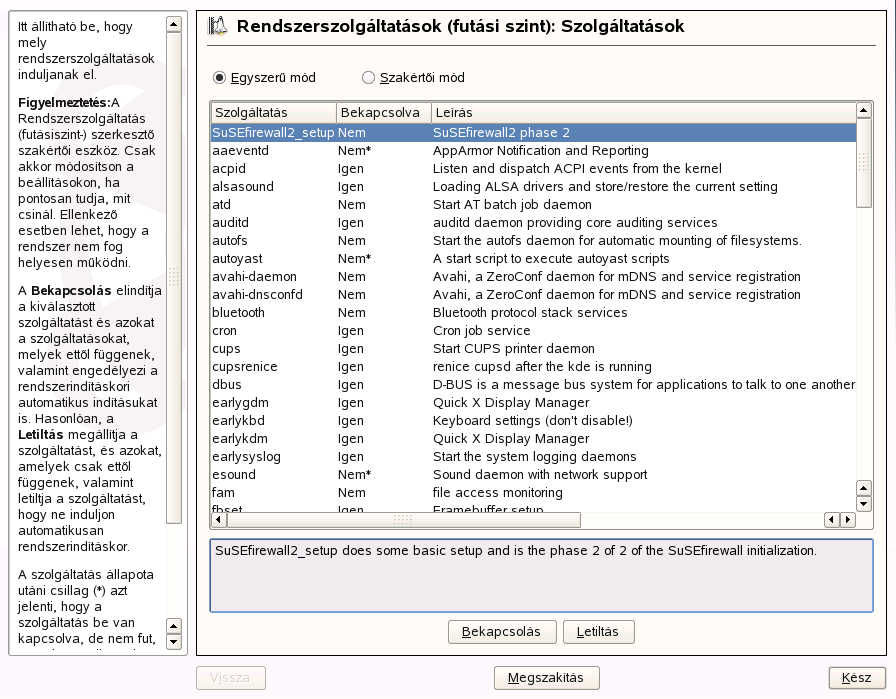Image resolution: width=896 pixels, height=699 pixels.
Task: Select the dbus service row
Action: pos(533,385)
